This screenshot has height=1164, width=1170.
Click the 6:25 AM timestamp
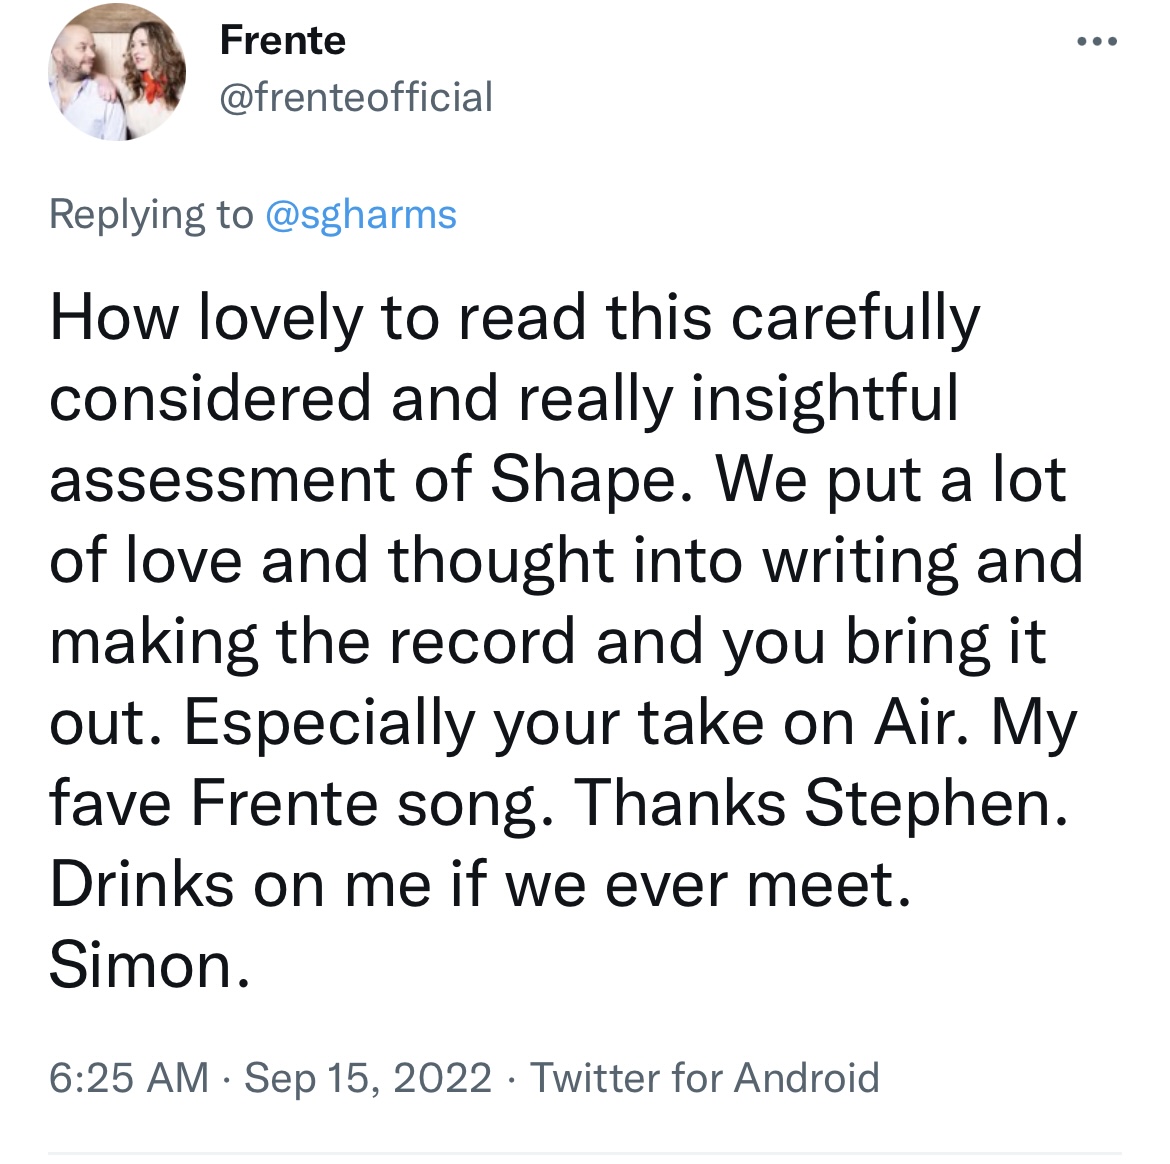coord(129,1078)
